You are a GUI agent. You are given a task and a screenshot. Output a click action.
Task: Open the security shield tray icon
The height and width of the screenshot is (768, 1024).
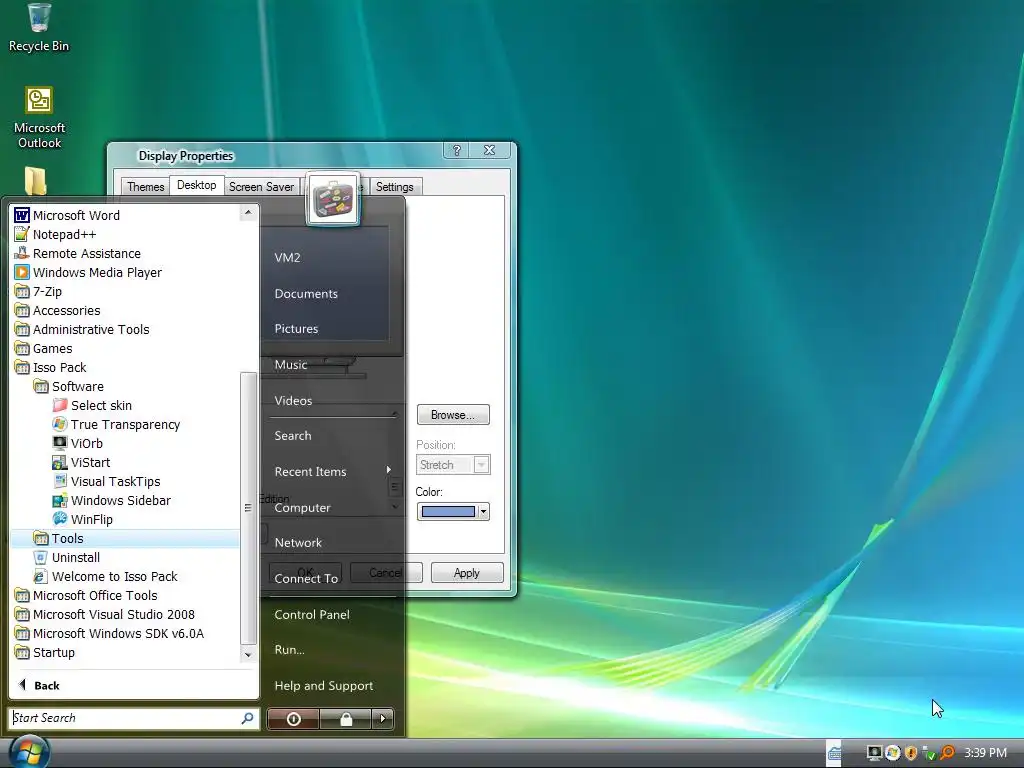[x=911, y=753]
